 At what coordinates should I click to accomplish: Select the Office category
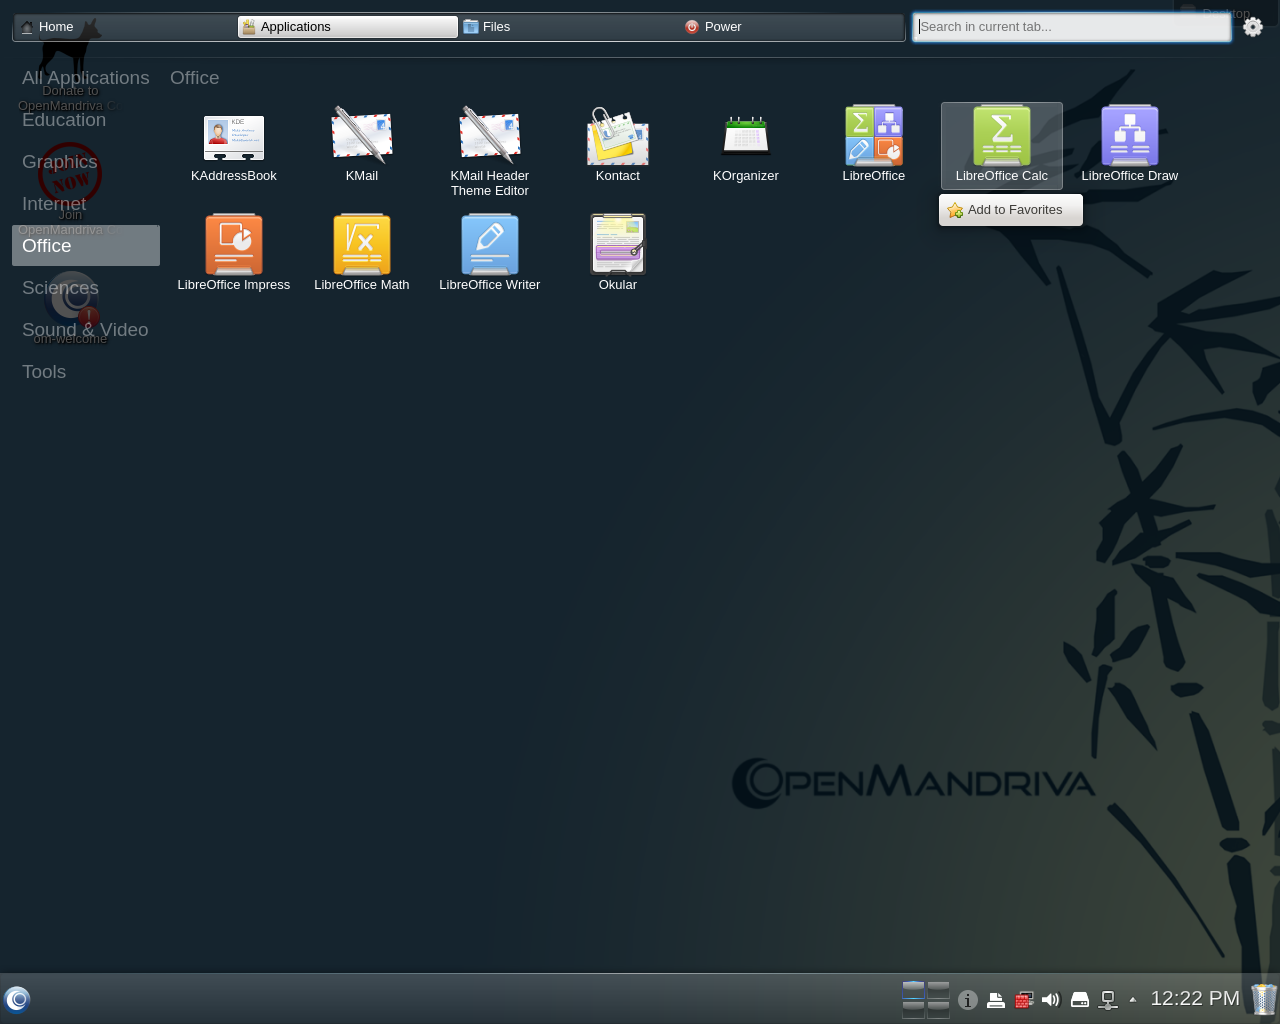tap(86, 246)
